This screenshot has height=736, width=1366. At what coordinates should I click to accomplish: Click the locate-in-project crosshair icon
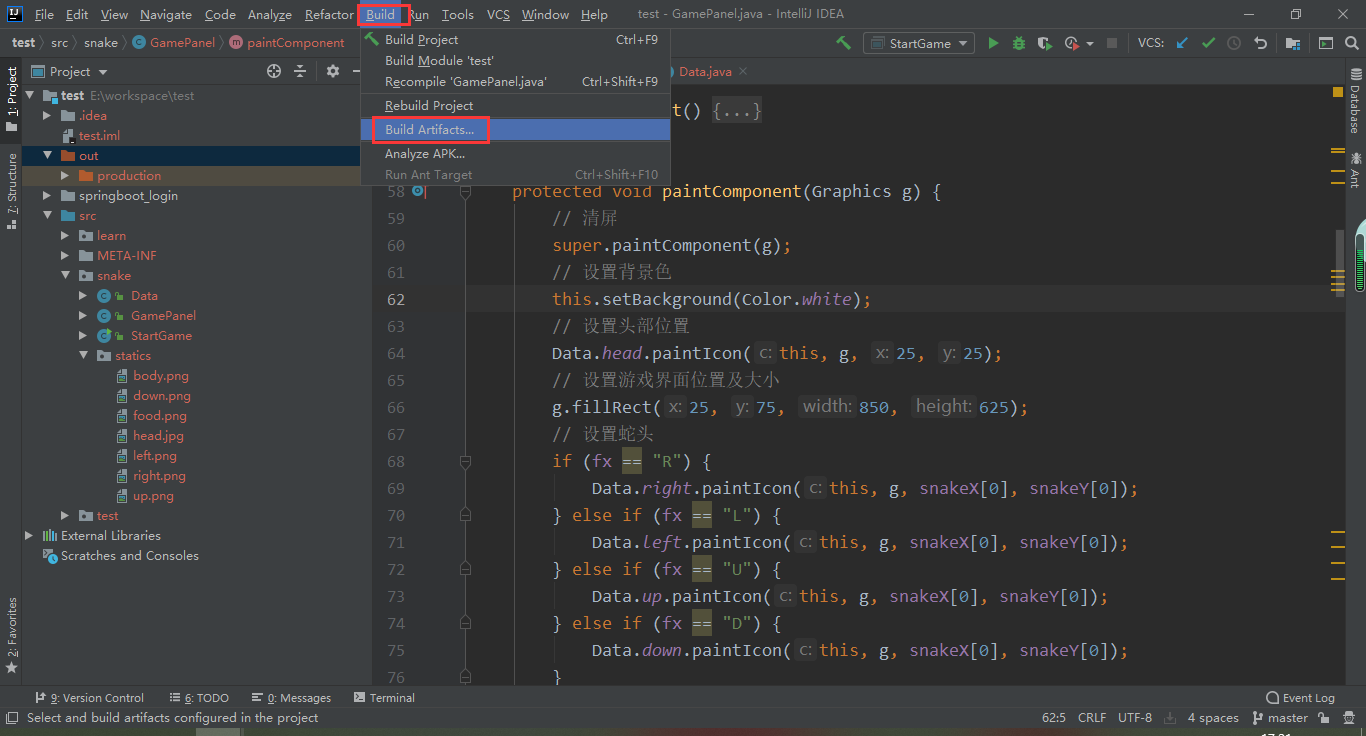[x=274, y=71]
